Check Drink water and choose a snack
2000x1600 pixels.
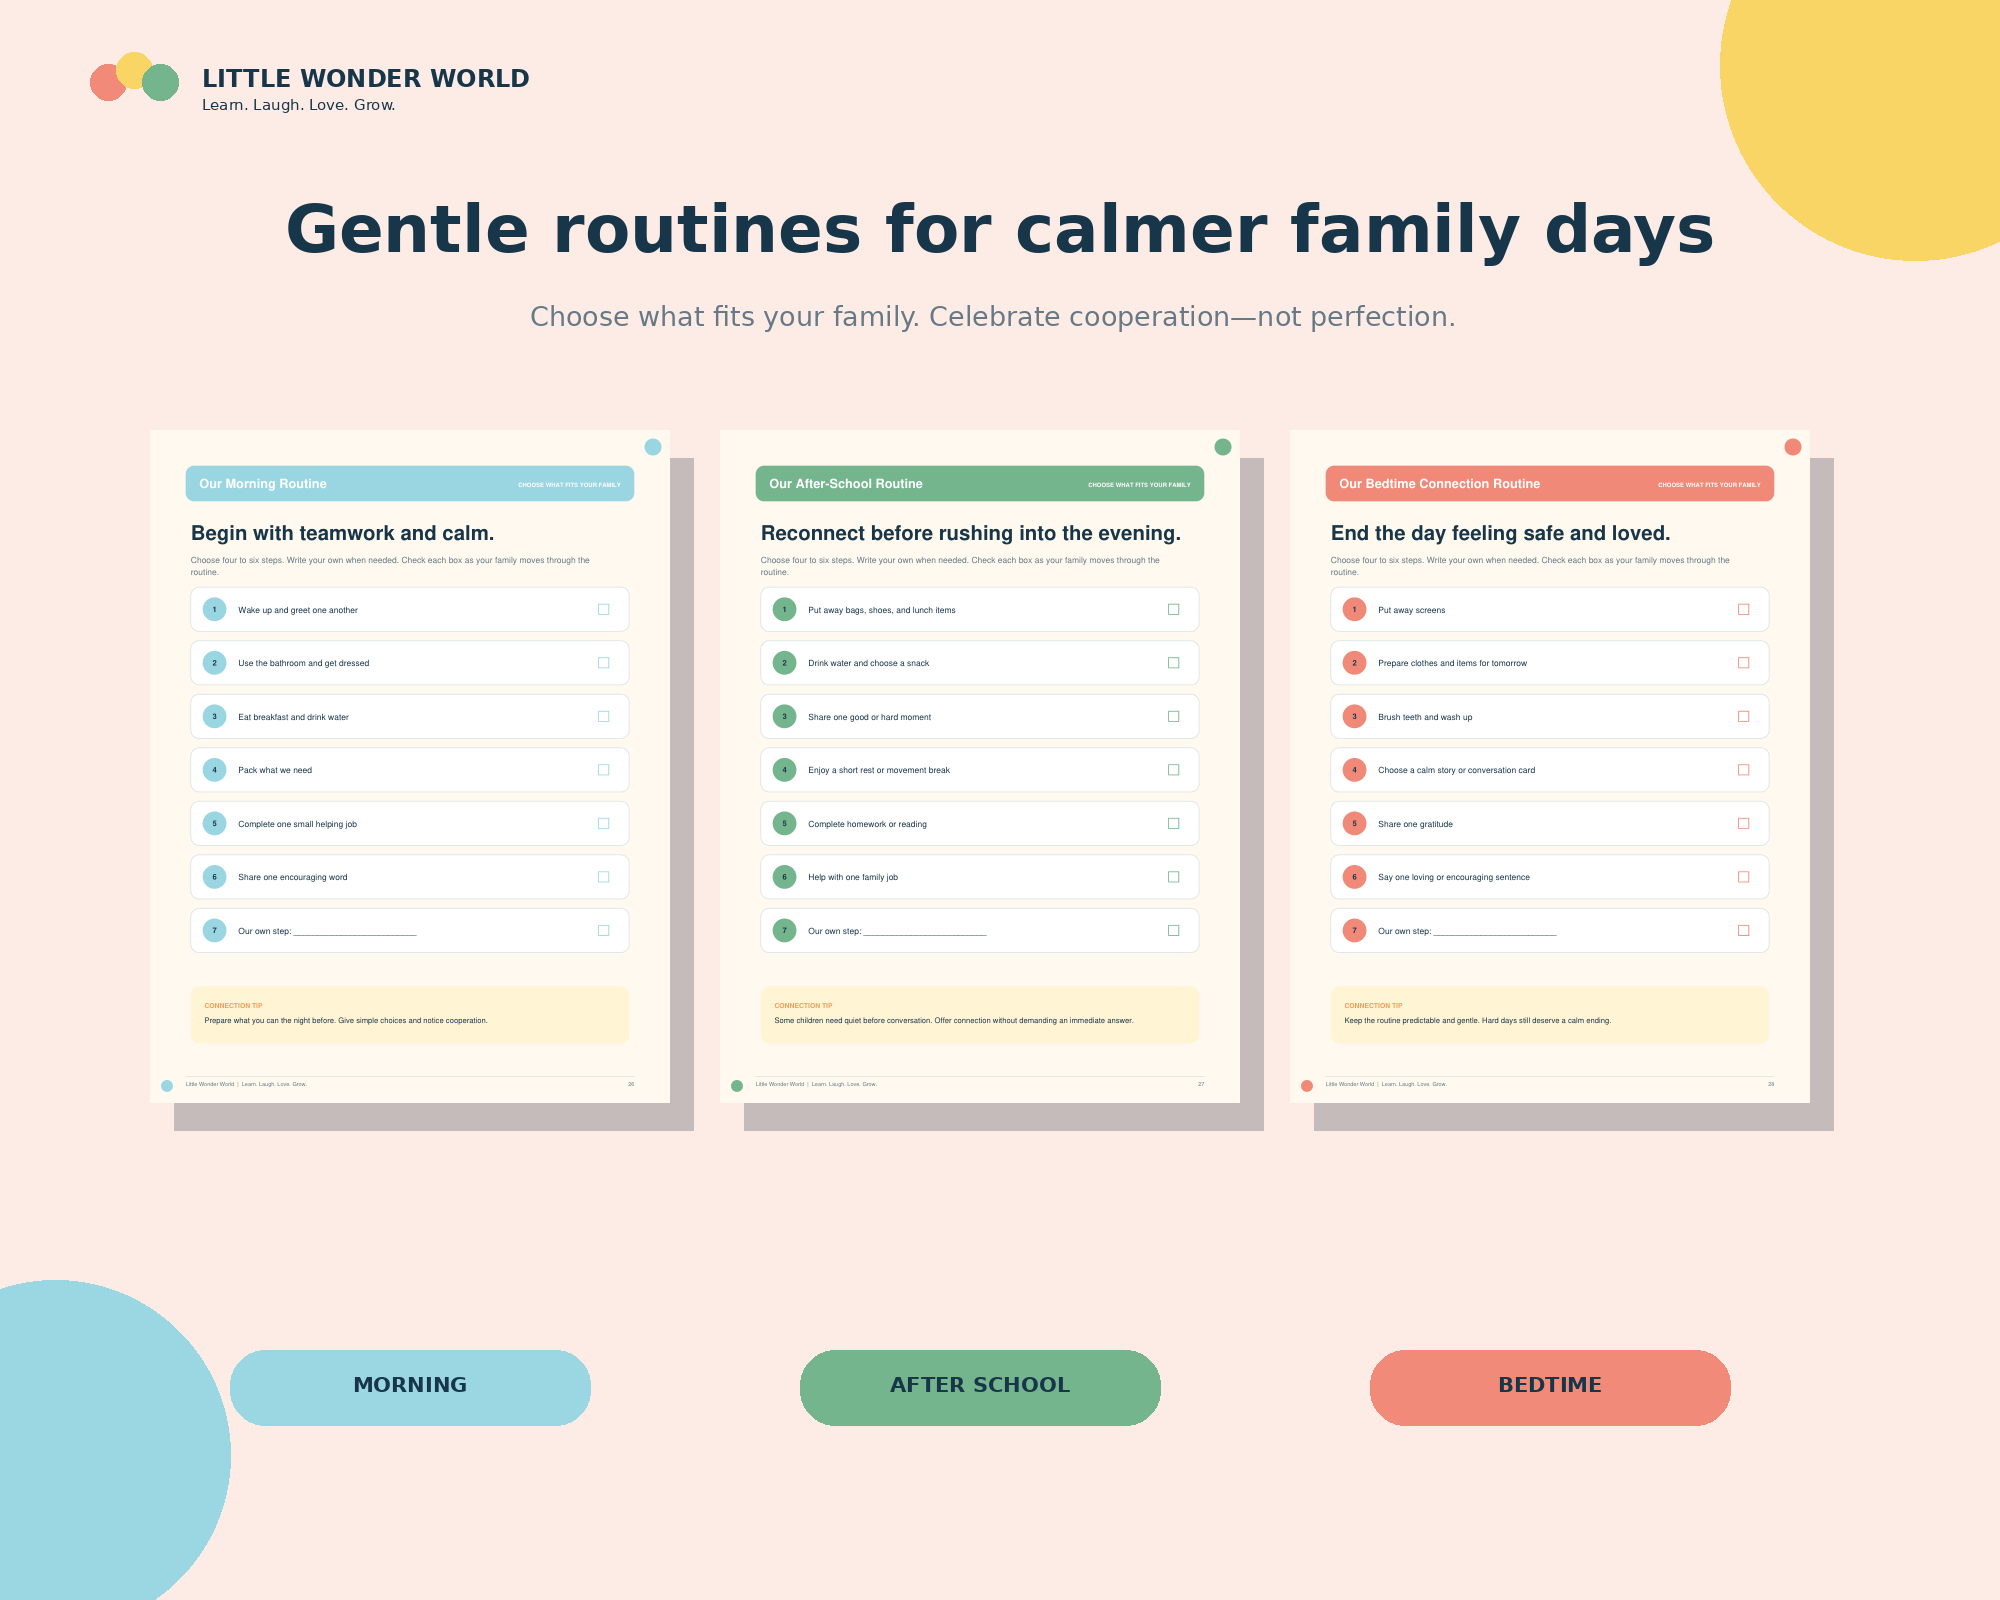(x=1173, y=663)
